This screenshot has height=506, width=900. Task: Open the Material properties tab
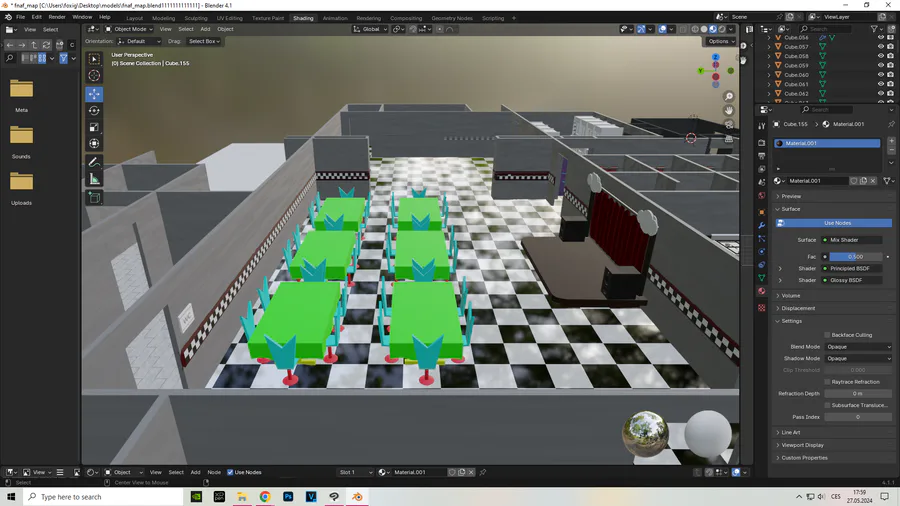(762, 291)
